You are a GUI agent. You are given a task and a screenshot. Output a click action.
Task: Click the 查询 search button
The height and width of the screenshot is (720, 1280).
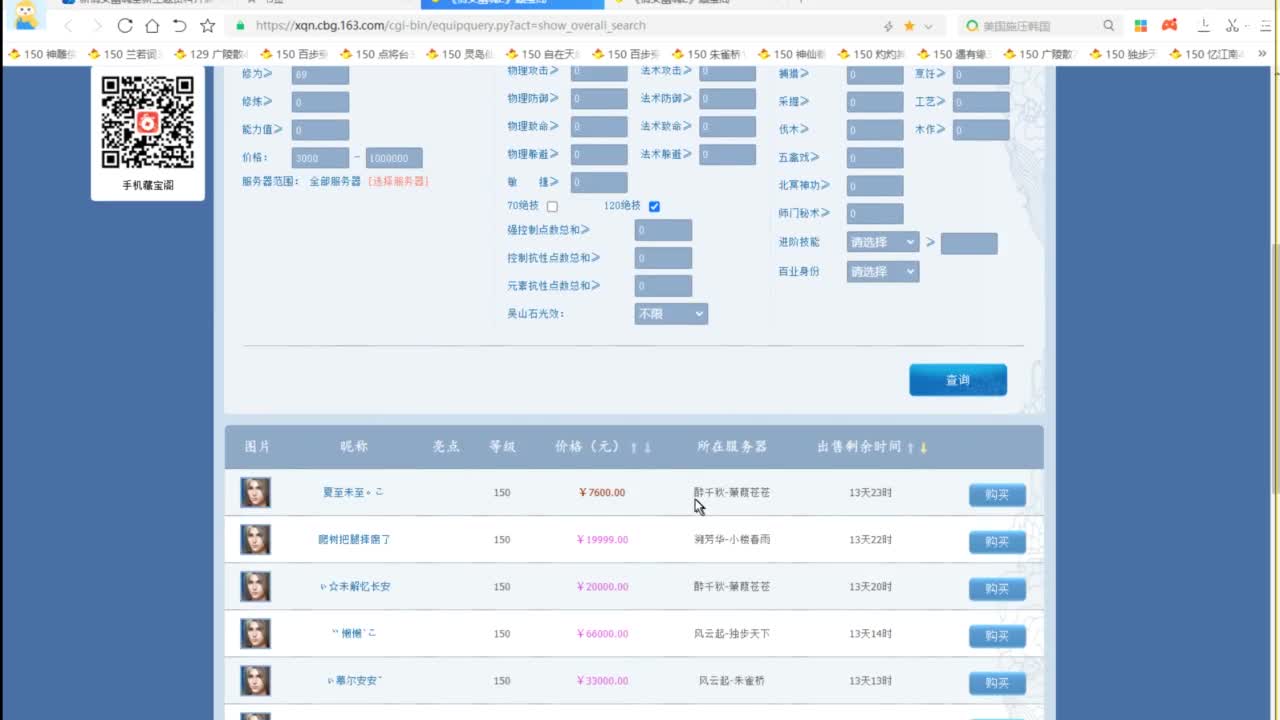click(957, 380)
